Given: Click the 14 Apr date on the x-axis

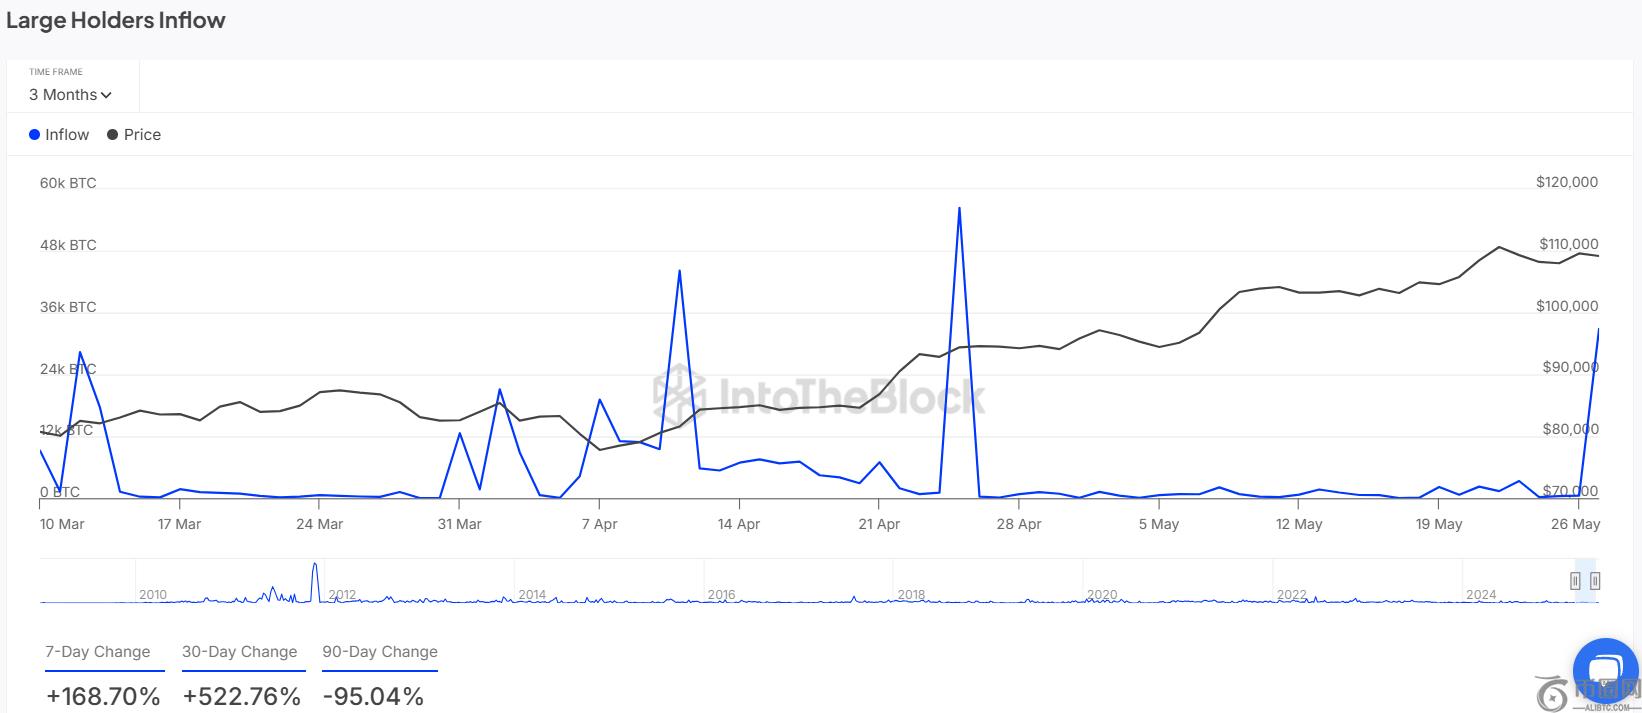Looking at the screenshot, I should click(739, 524).
